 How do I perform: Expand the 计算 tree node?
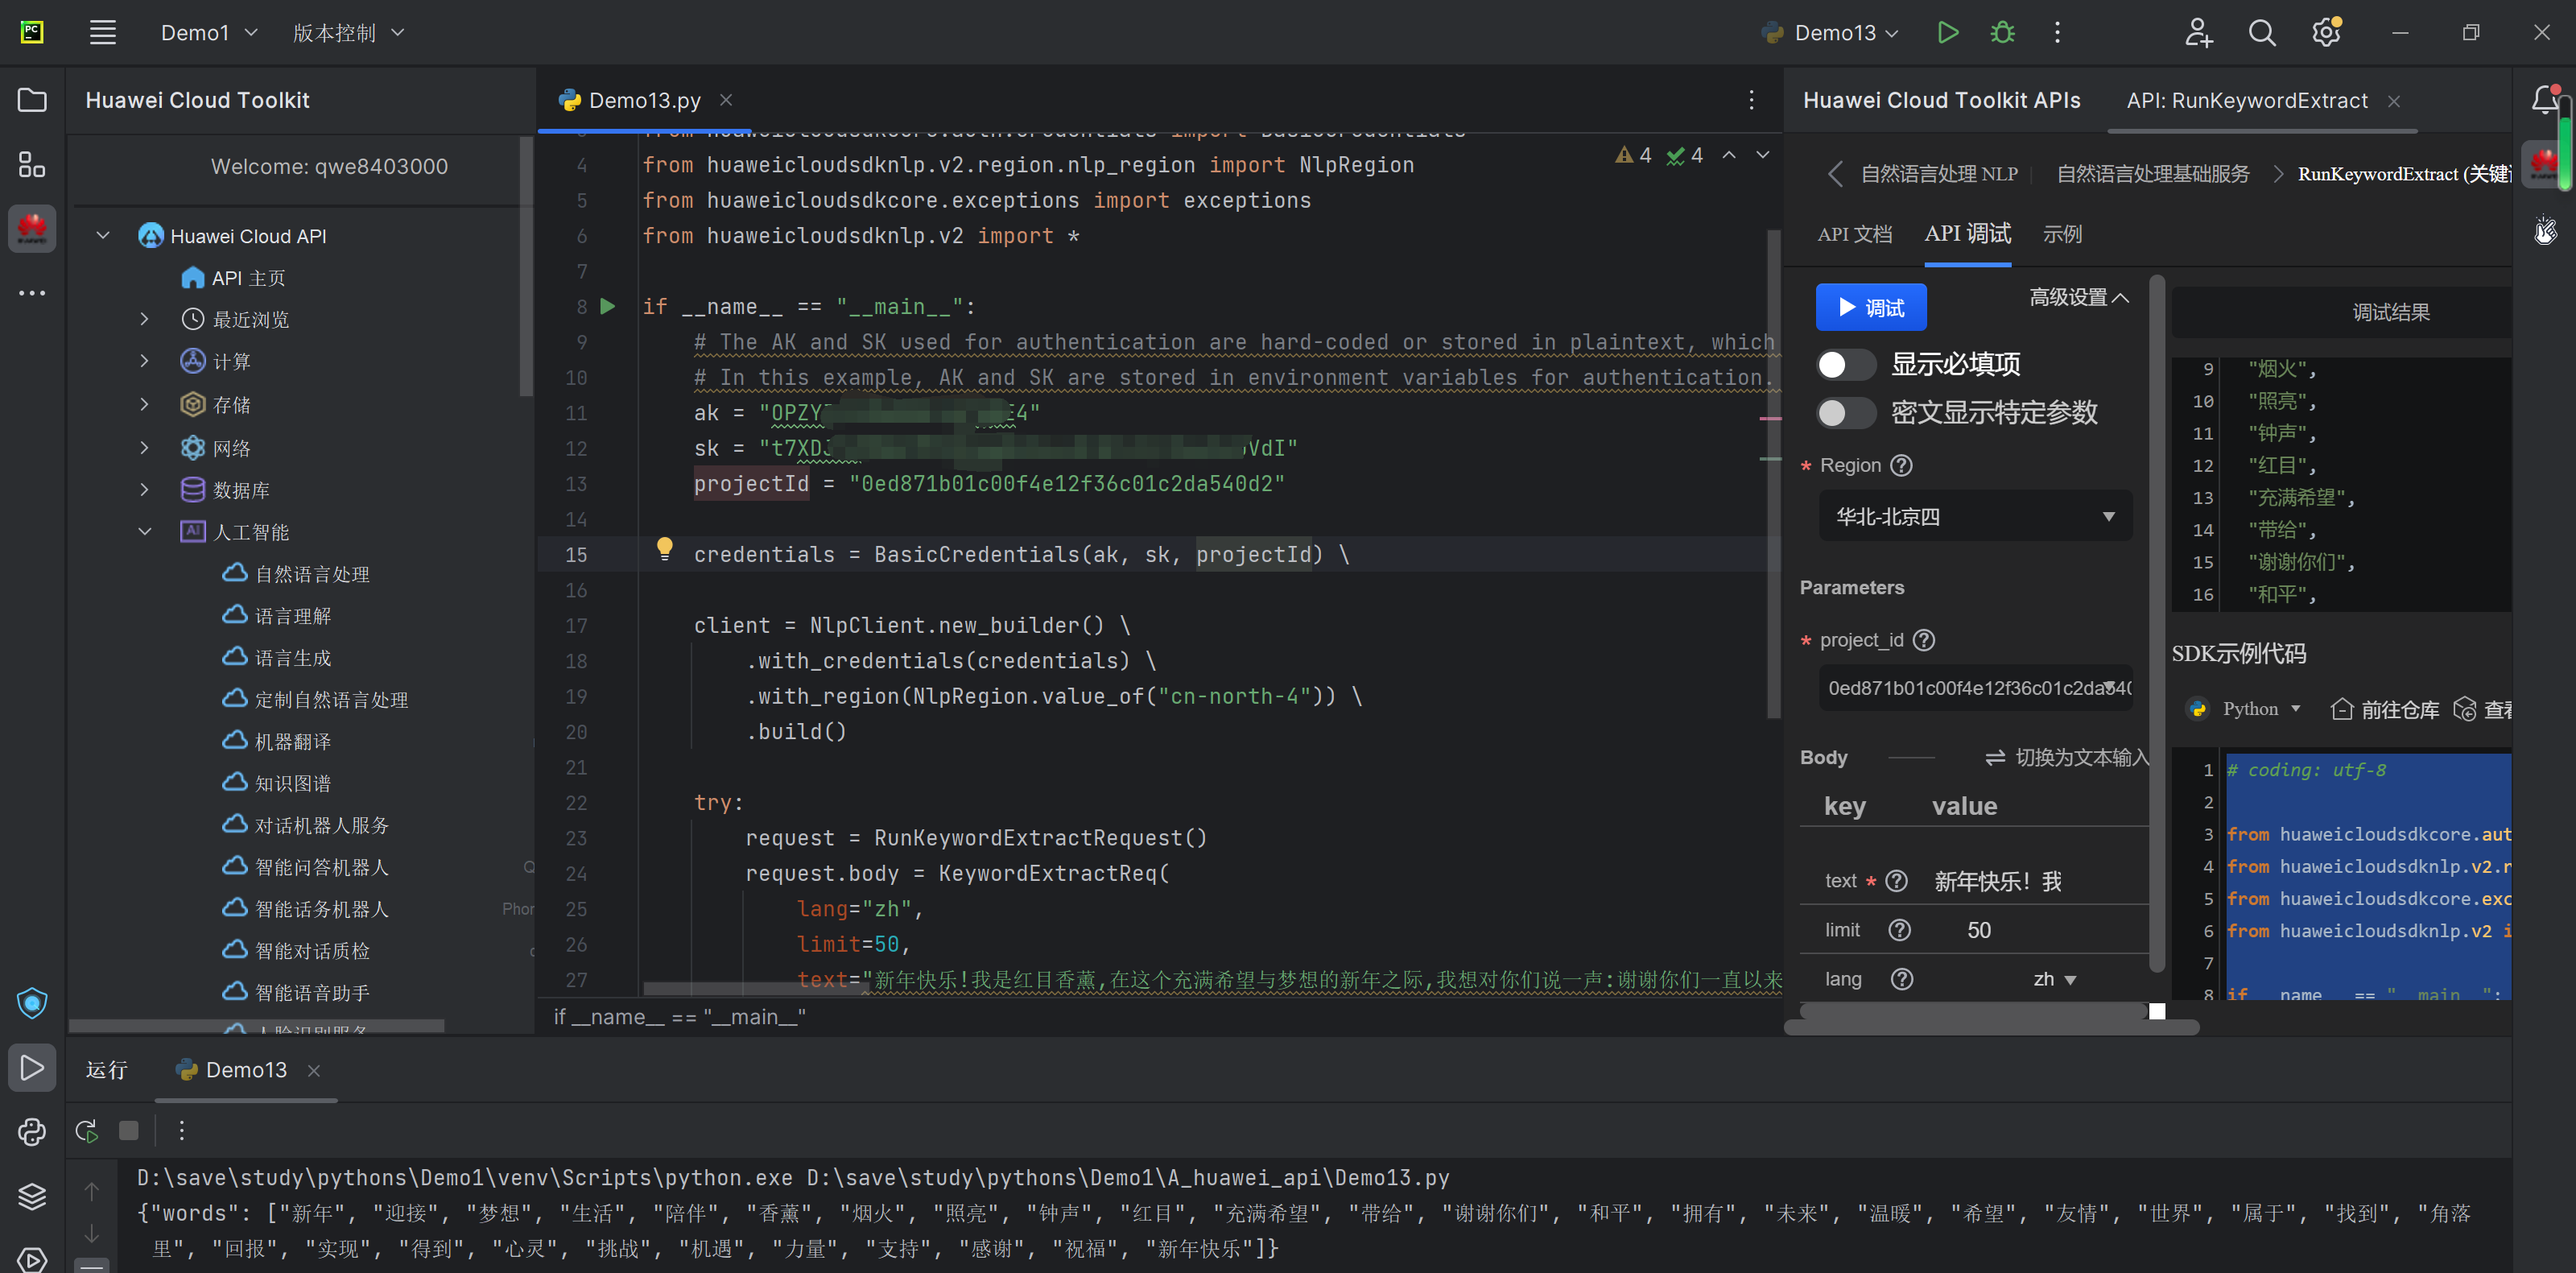click(x=145, y=361)
